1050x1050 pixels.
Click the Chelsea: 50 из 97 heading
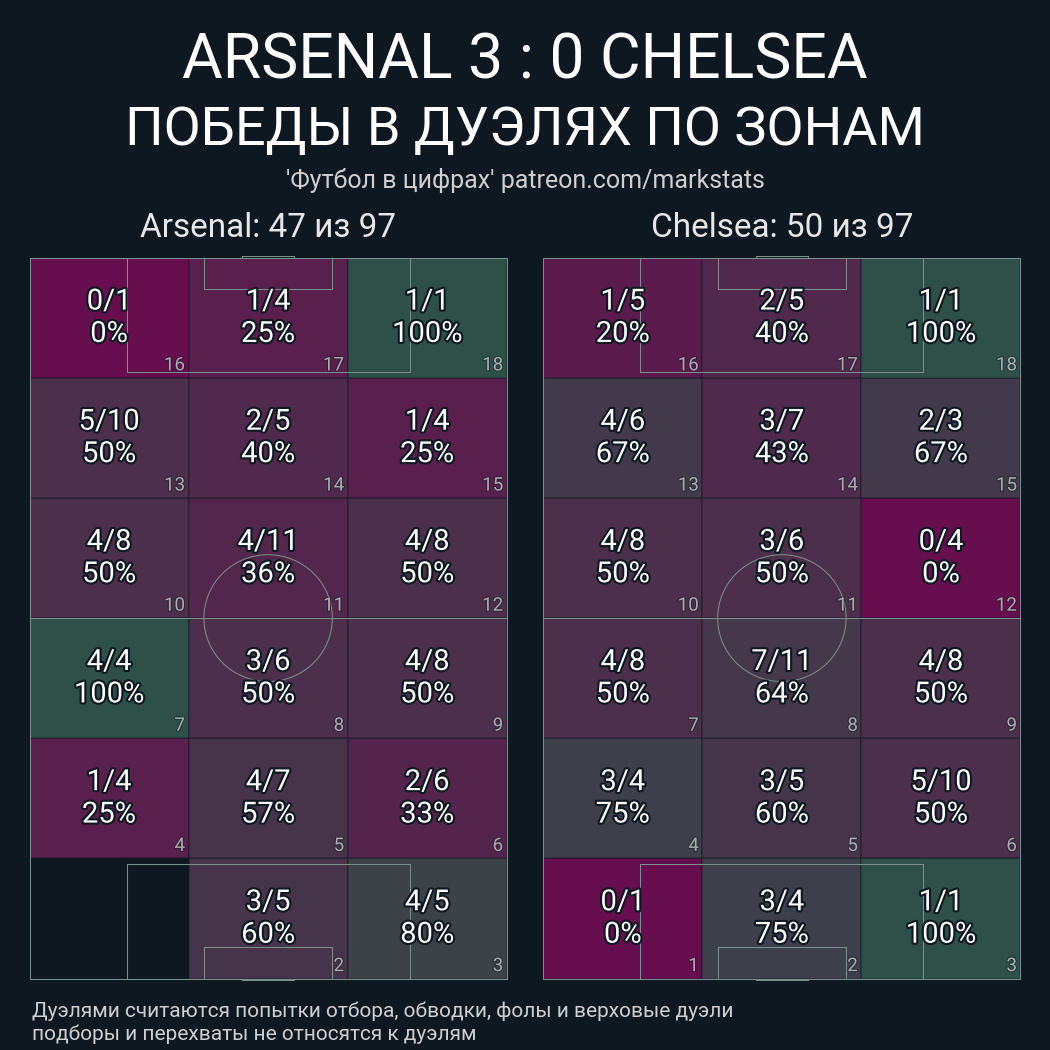781,226
